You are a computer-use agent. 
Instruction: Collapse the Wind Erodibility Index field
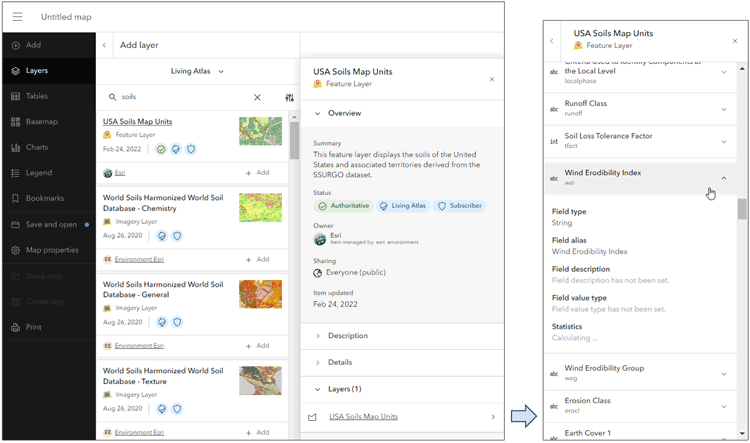724,178
